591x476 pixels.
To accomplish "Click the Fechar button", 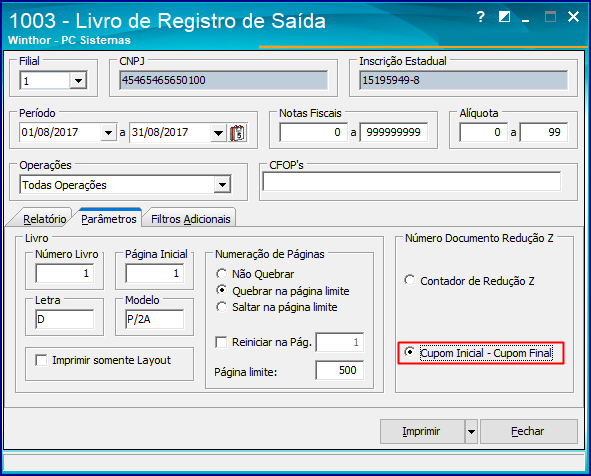I will coord(528,432).
